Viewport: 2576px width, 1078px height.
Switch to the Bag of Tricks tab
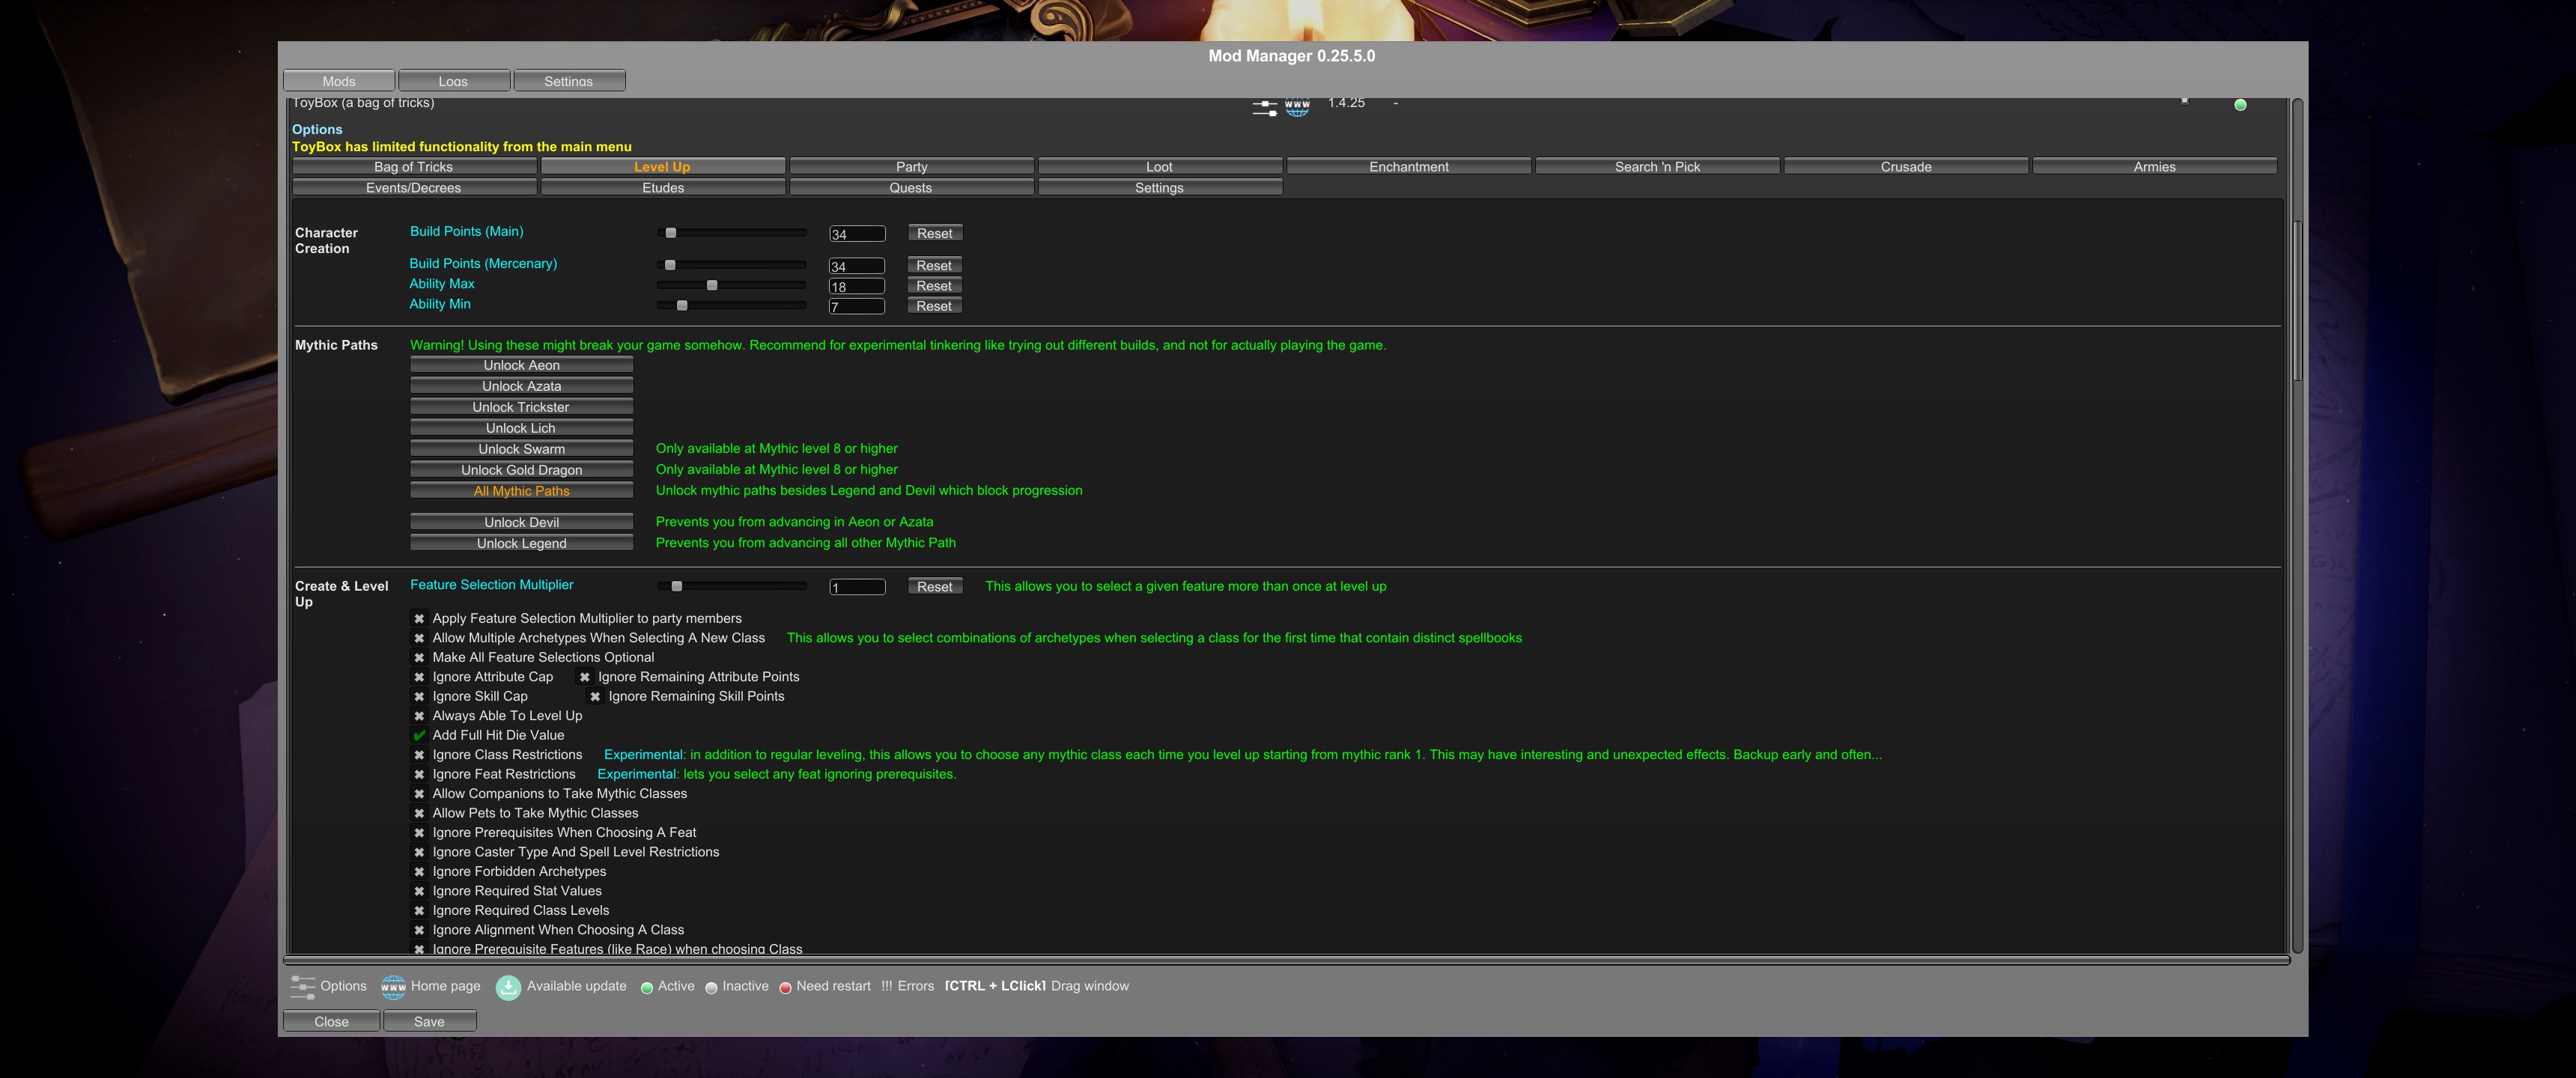413,167
